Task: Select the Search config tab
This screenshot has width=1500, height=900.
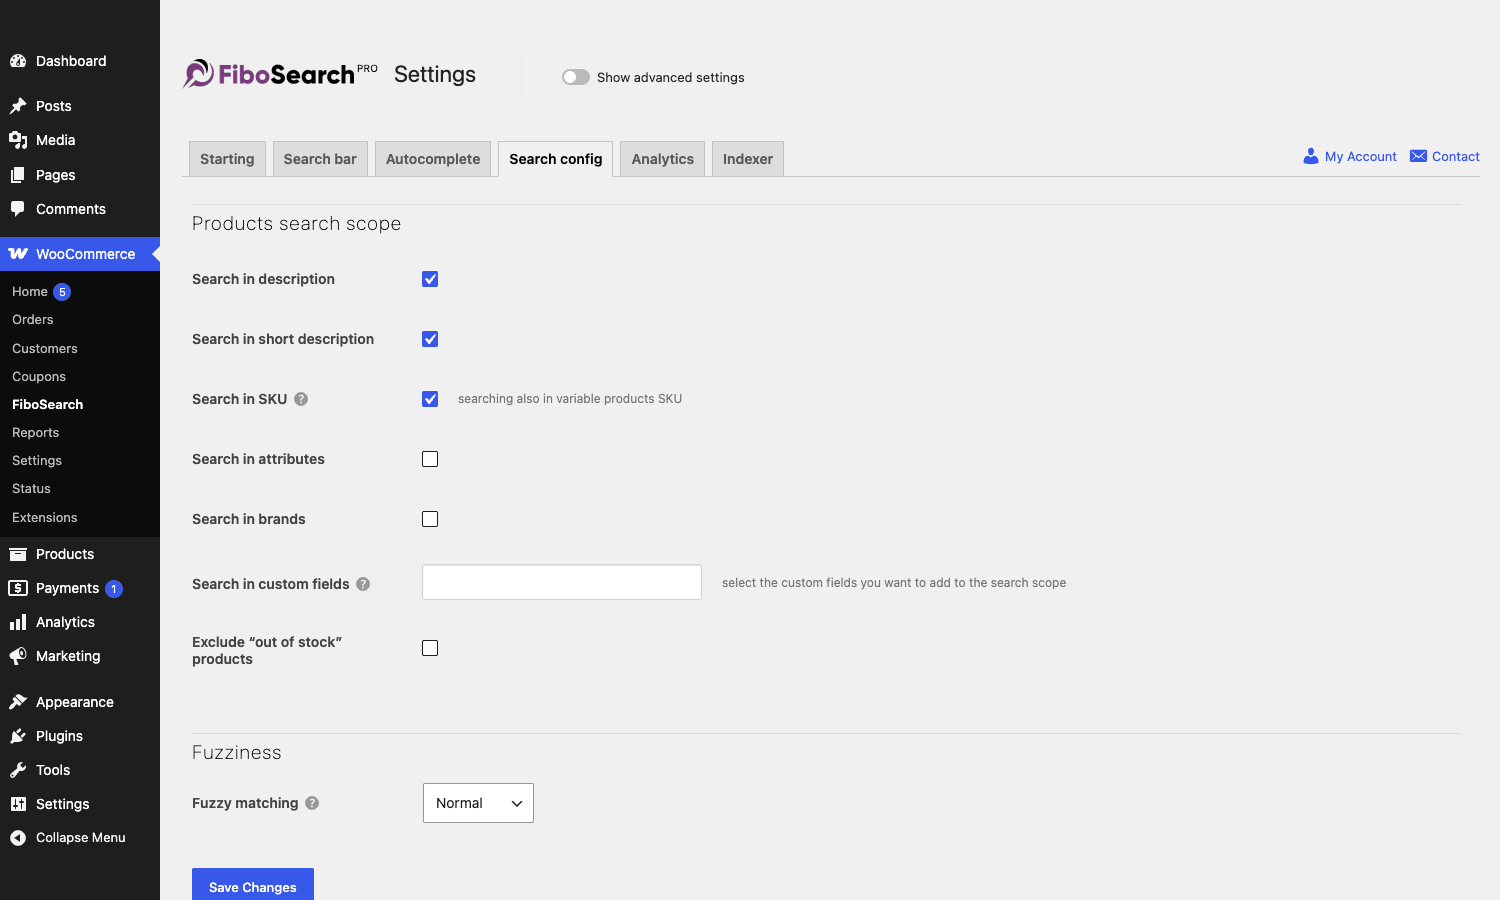Action: pyautogui.click(x=556, y=159)
